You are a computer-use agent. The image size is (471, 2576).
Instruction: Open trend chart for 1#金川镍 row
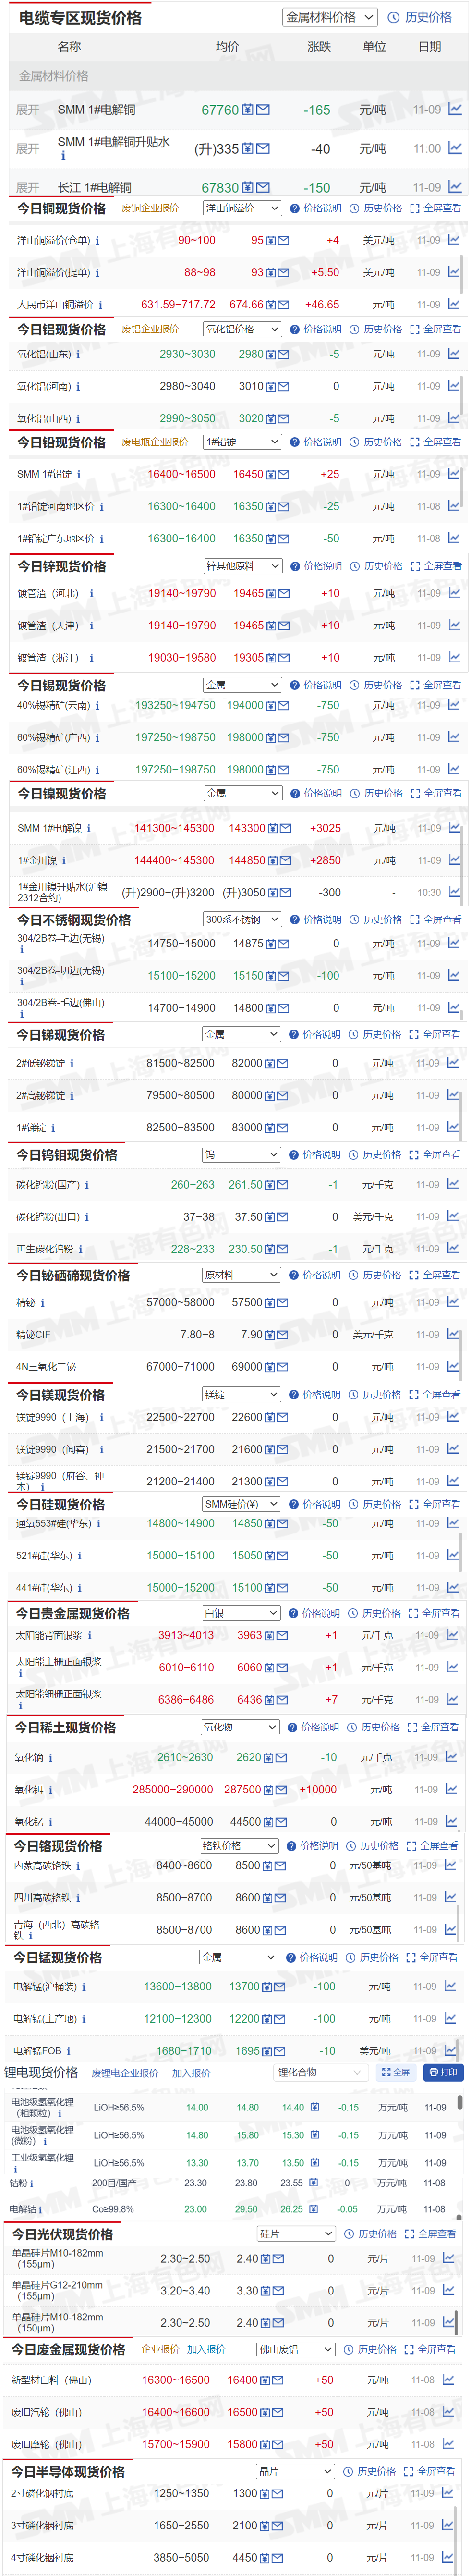454,860
